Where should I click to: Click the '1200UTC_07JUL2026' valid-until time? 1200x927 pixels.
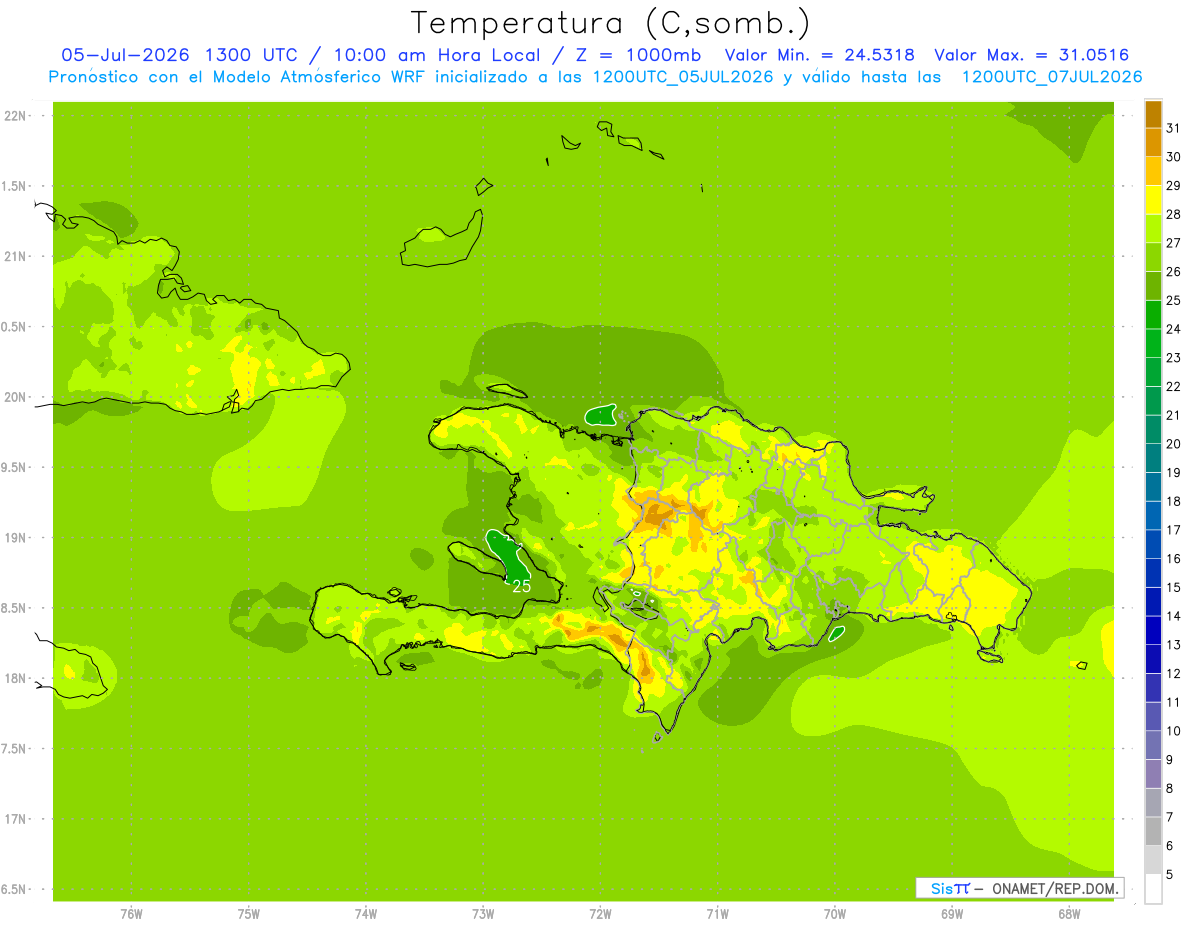tap(1051, 77)
